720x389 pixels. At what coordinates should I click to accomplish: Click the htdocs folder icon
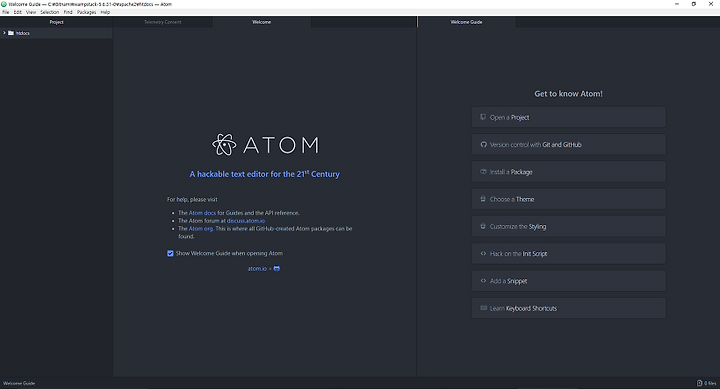pos(11,33)
